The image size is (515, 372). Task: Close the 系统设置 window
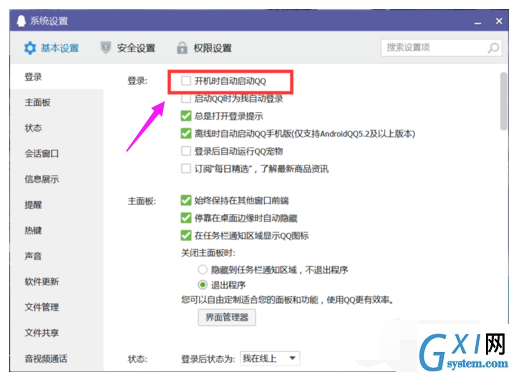[x=499, y=21]
